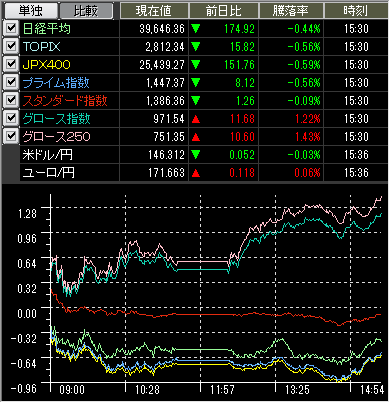Switch to the 単独 tab
The height and width of the screenshot is (403, 390).
(30, 11)
